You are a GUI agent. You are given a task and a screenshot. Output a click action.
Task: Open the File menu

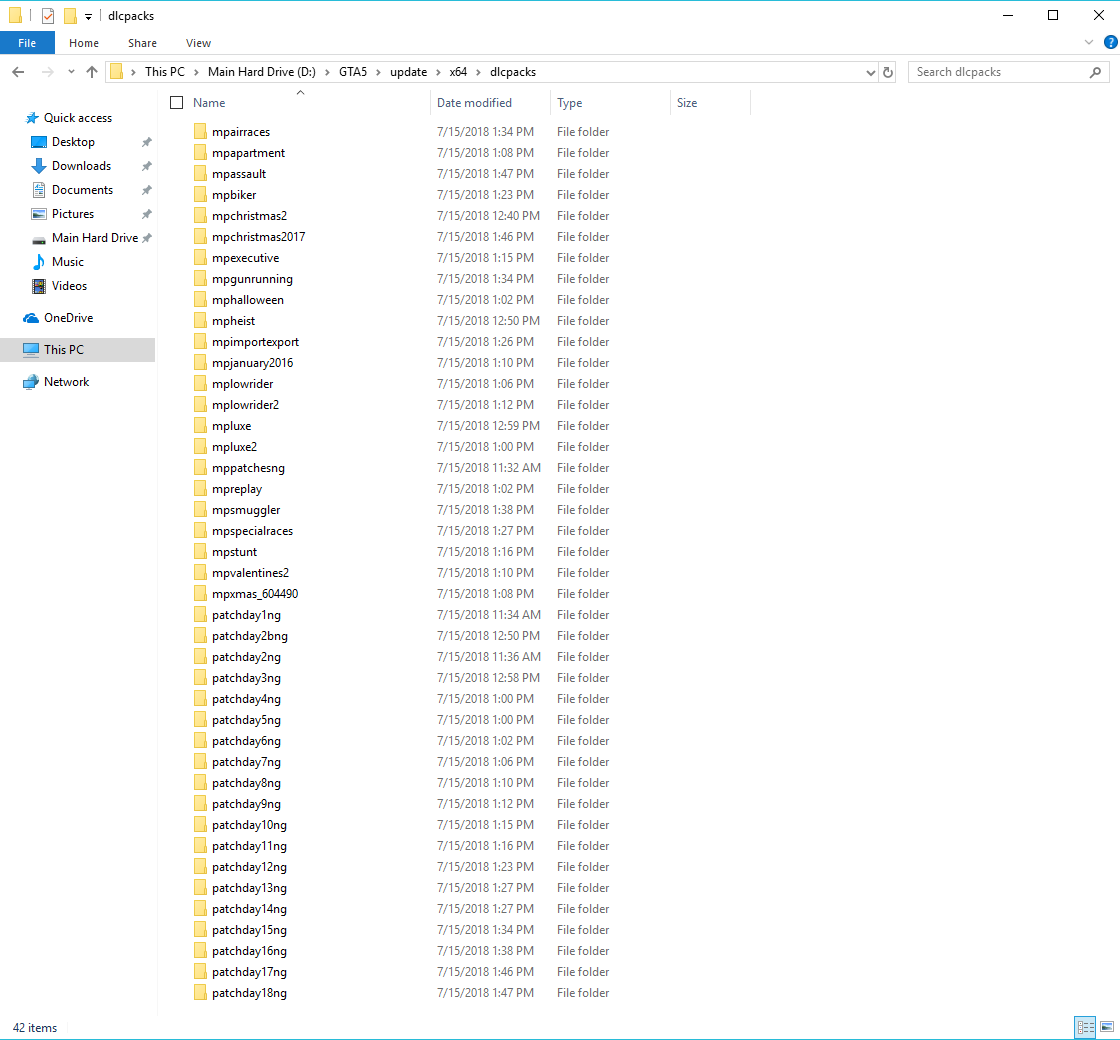pyautogui.click(x=27, y=43)
